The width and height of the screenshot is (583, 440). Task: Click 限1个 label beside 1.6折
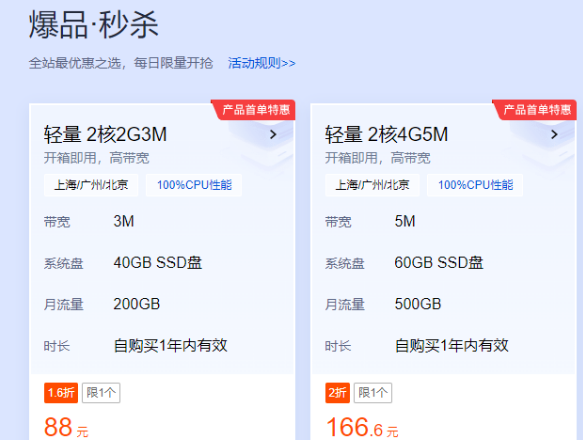click(x=101, y=393)
